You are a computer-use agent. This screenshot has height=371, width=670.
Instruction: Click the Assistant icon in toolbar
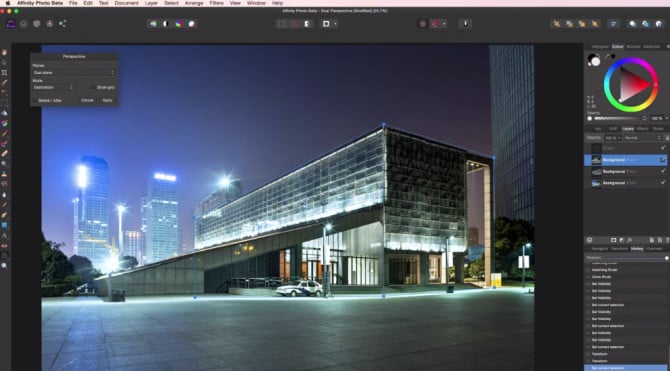coord(466,24)
